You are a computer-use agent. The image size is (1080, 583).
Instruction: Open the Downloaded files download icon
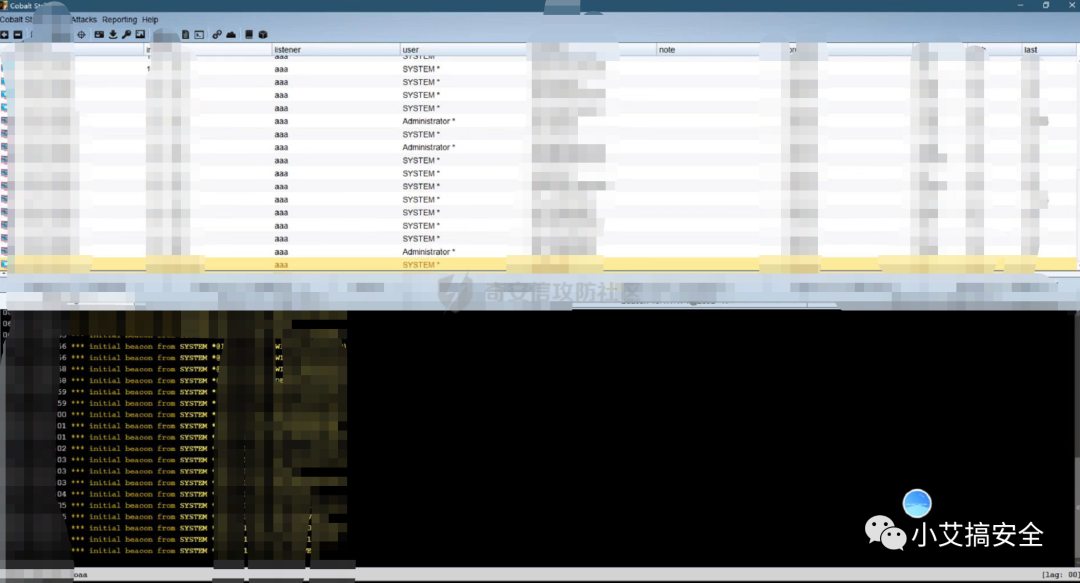(113, 34)
